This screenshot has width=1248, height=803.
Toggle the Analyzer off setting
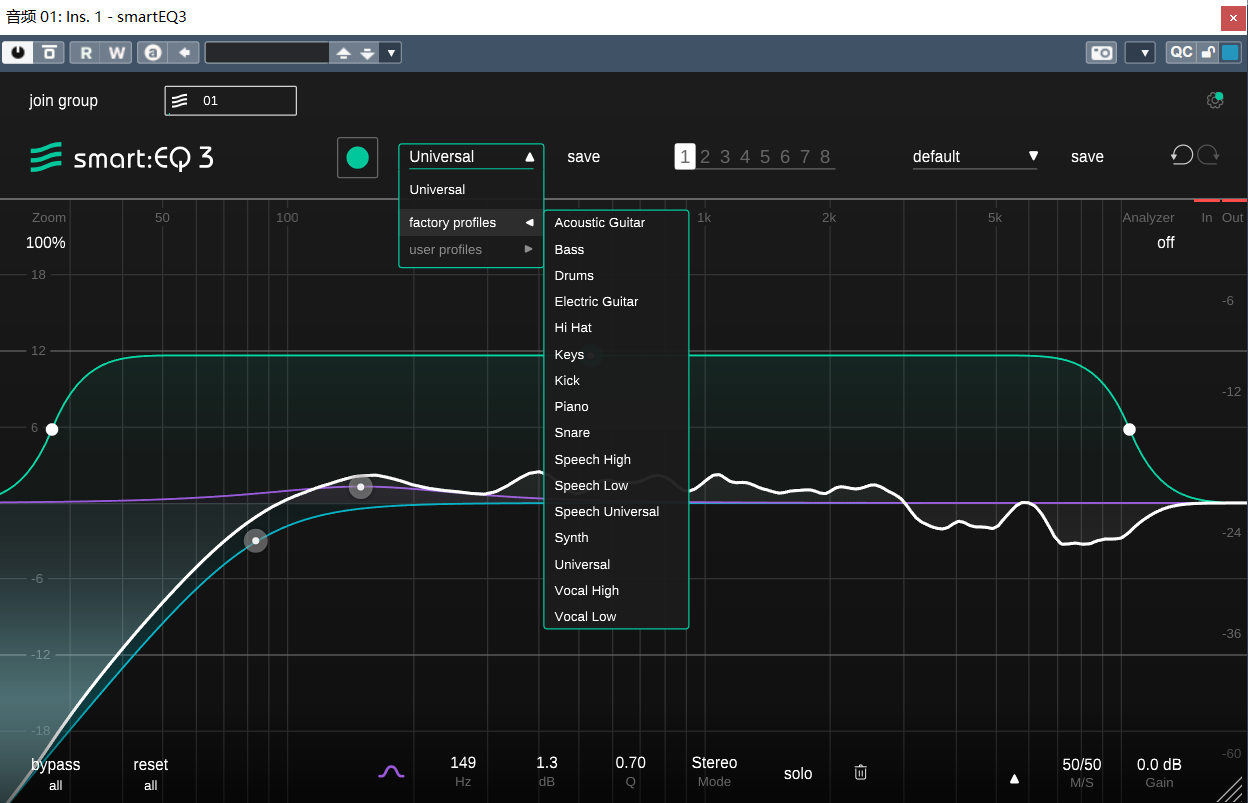[1166, 243]
